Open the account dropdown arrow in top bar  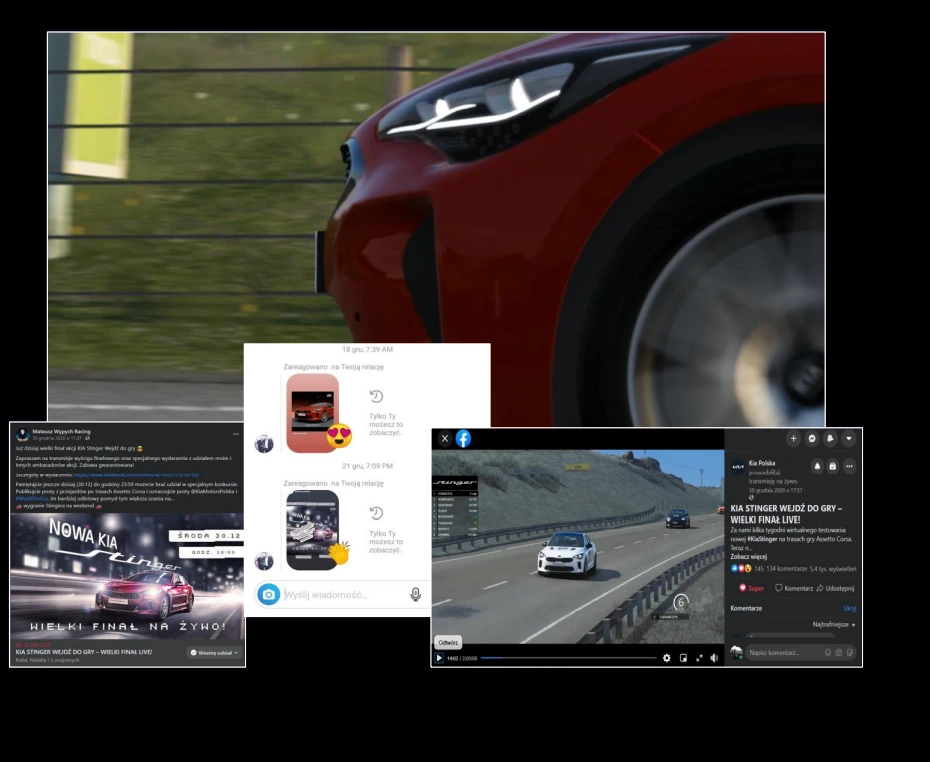849,439
